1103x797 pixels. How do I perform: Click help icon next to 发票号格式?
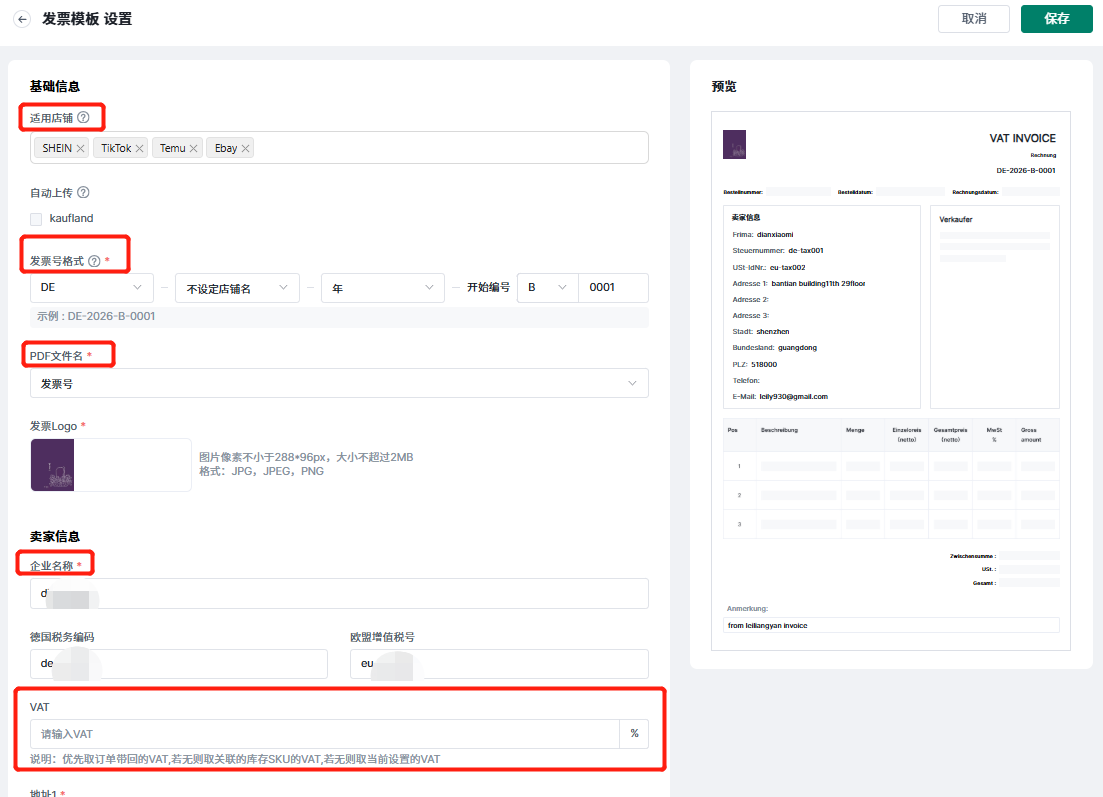pos(94,261)
